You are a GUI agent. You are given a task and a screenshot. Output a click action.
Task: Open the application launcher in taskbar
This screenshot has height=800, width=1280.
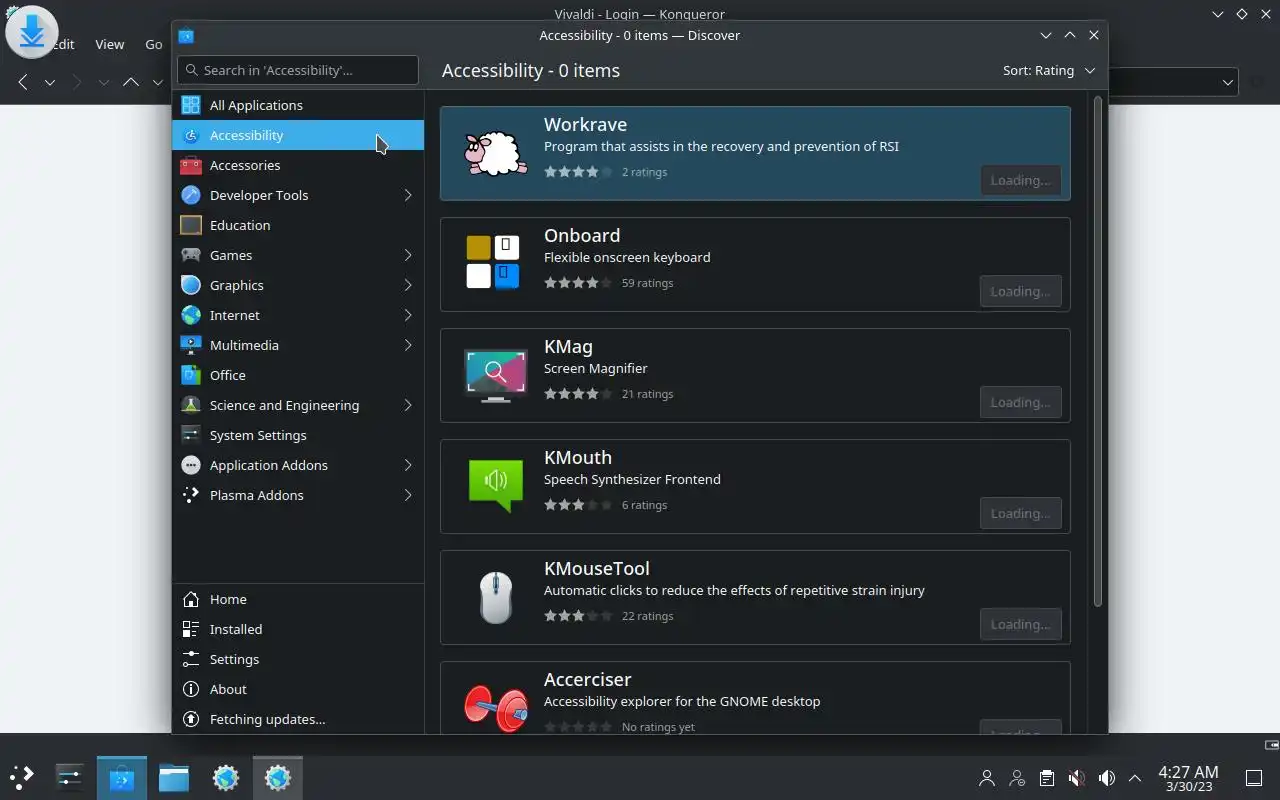(x=21, y=777)
